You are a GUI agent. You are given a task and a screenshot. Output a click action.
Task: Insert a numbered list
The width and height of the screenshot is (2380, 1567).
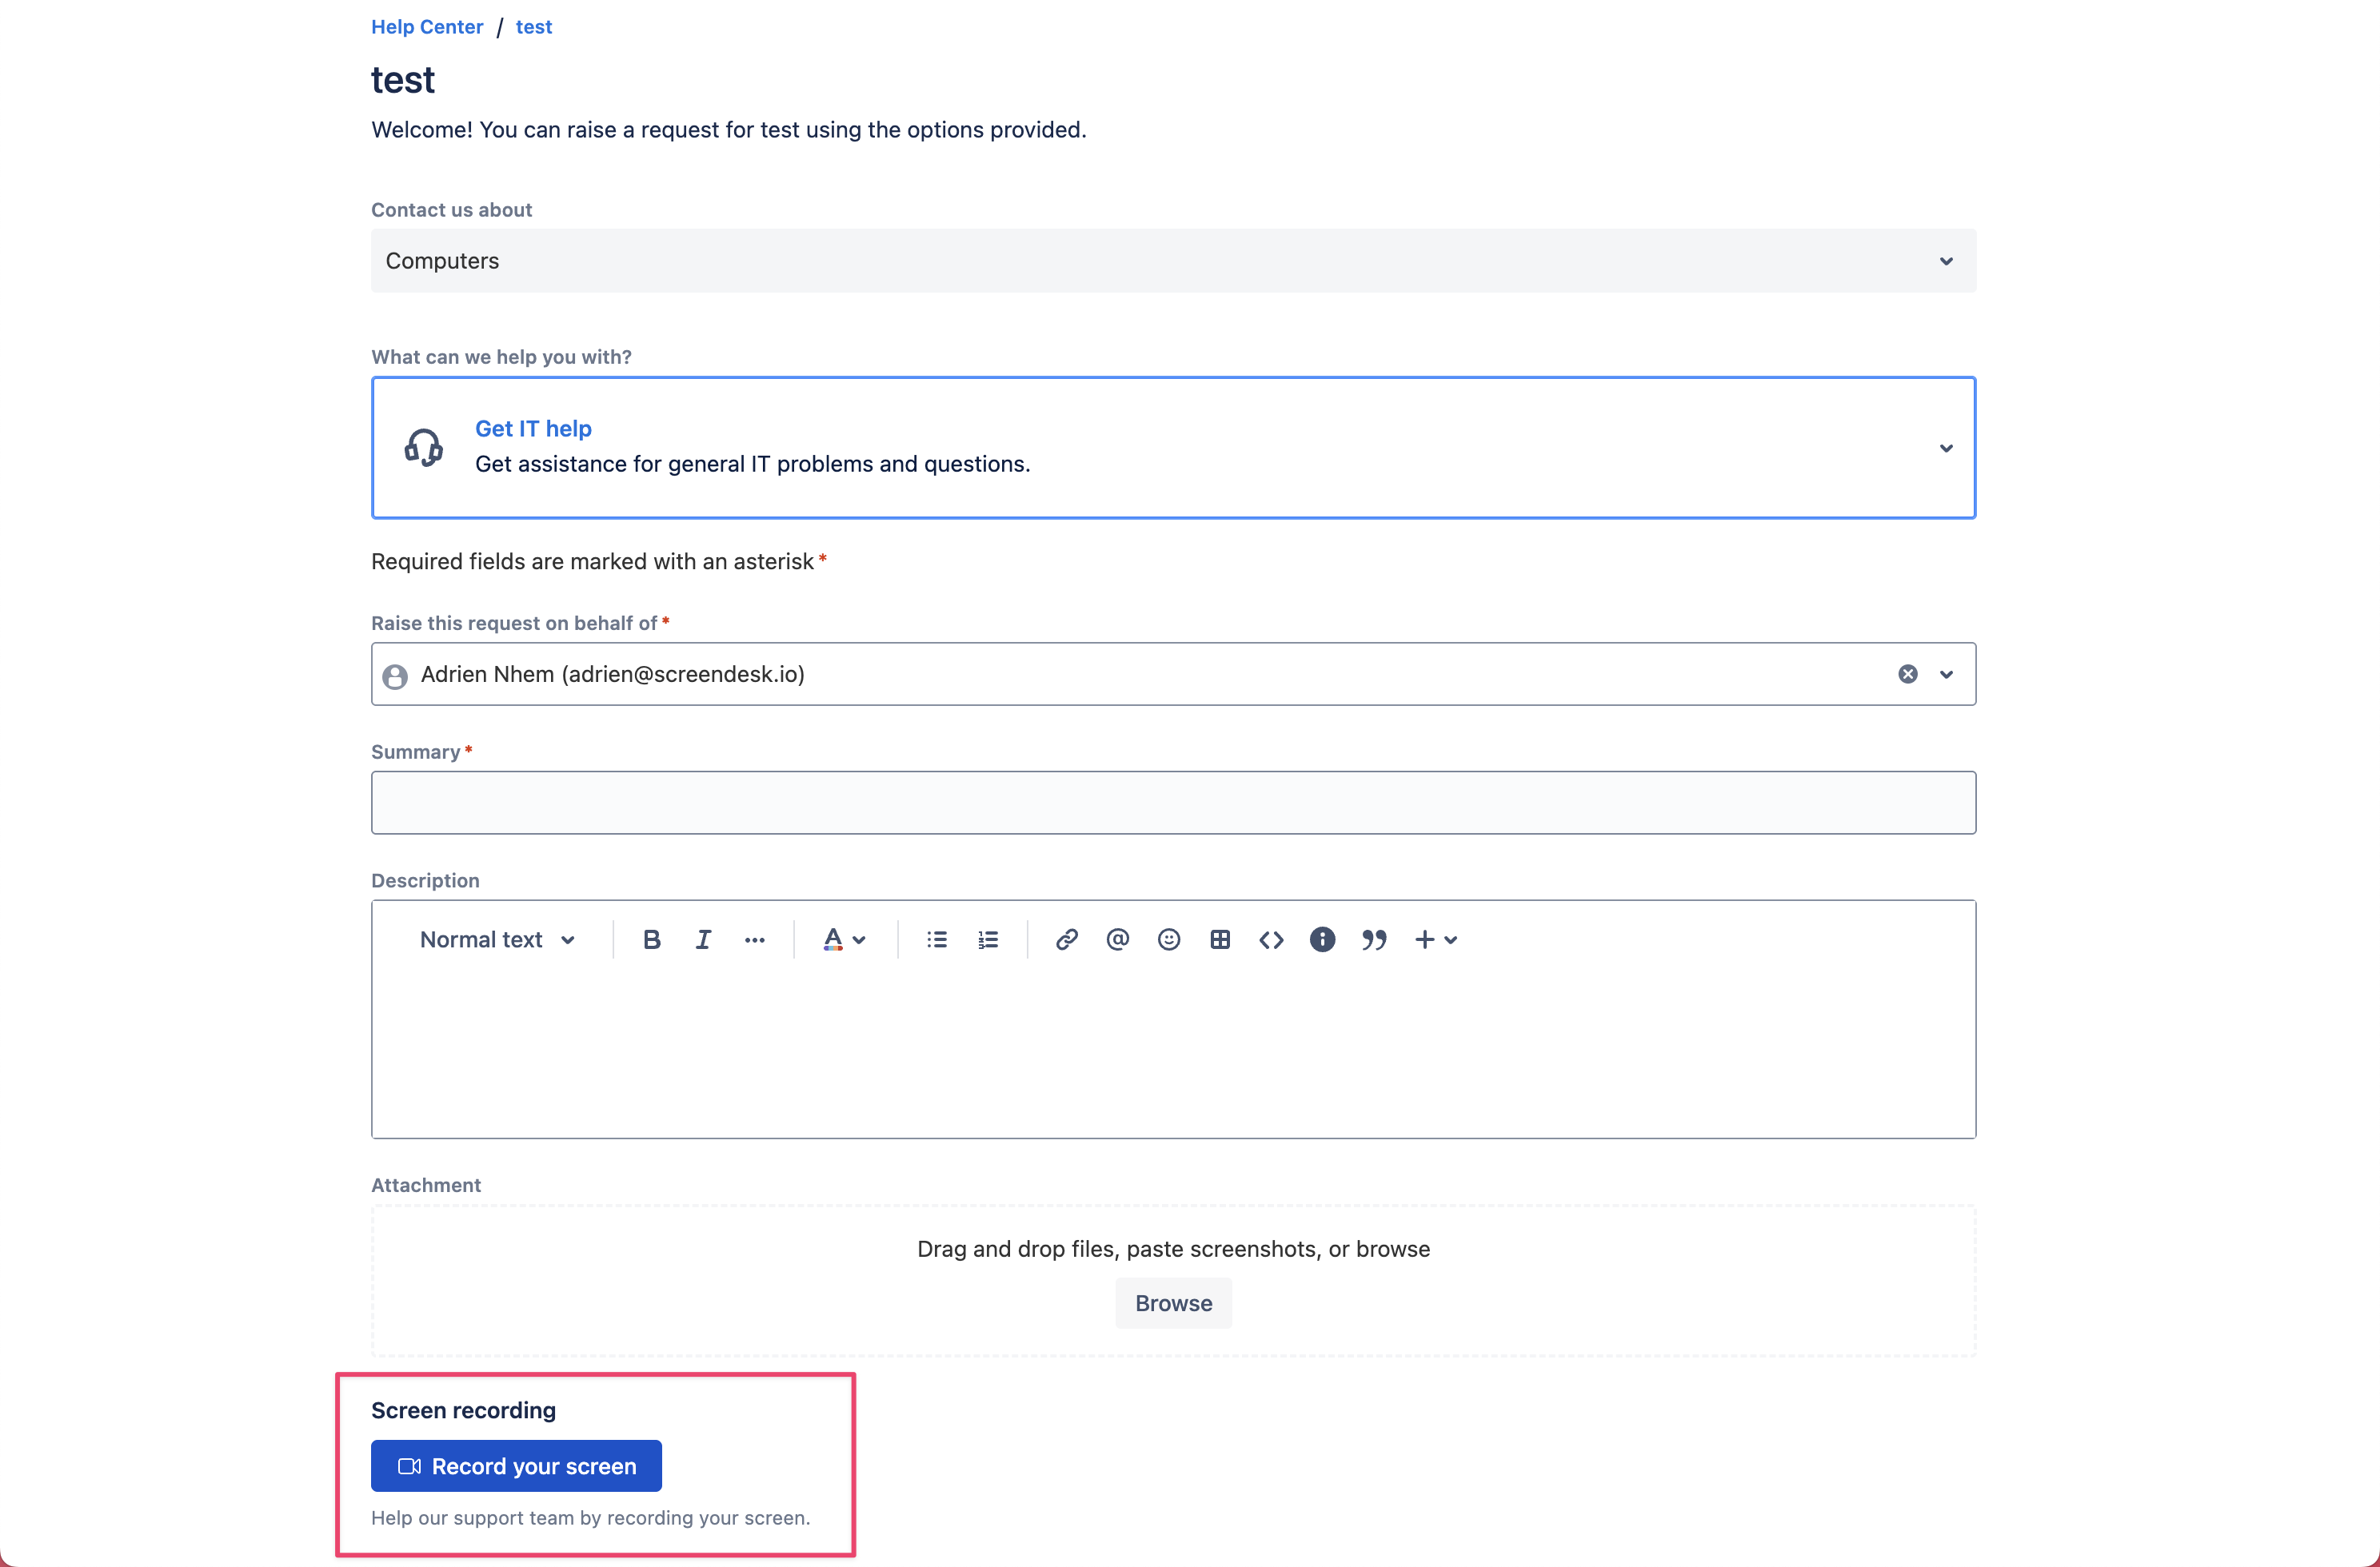[x=988, y=939]
